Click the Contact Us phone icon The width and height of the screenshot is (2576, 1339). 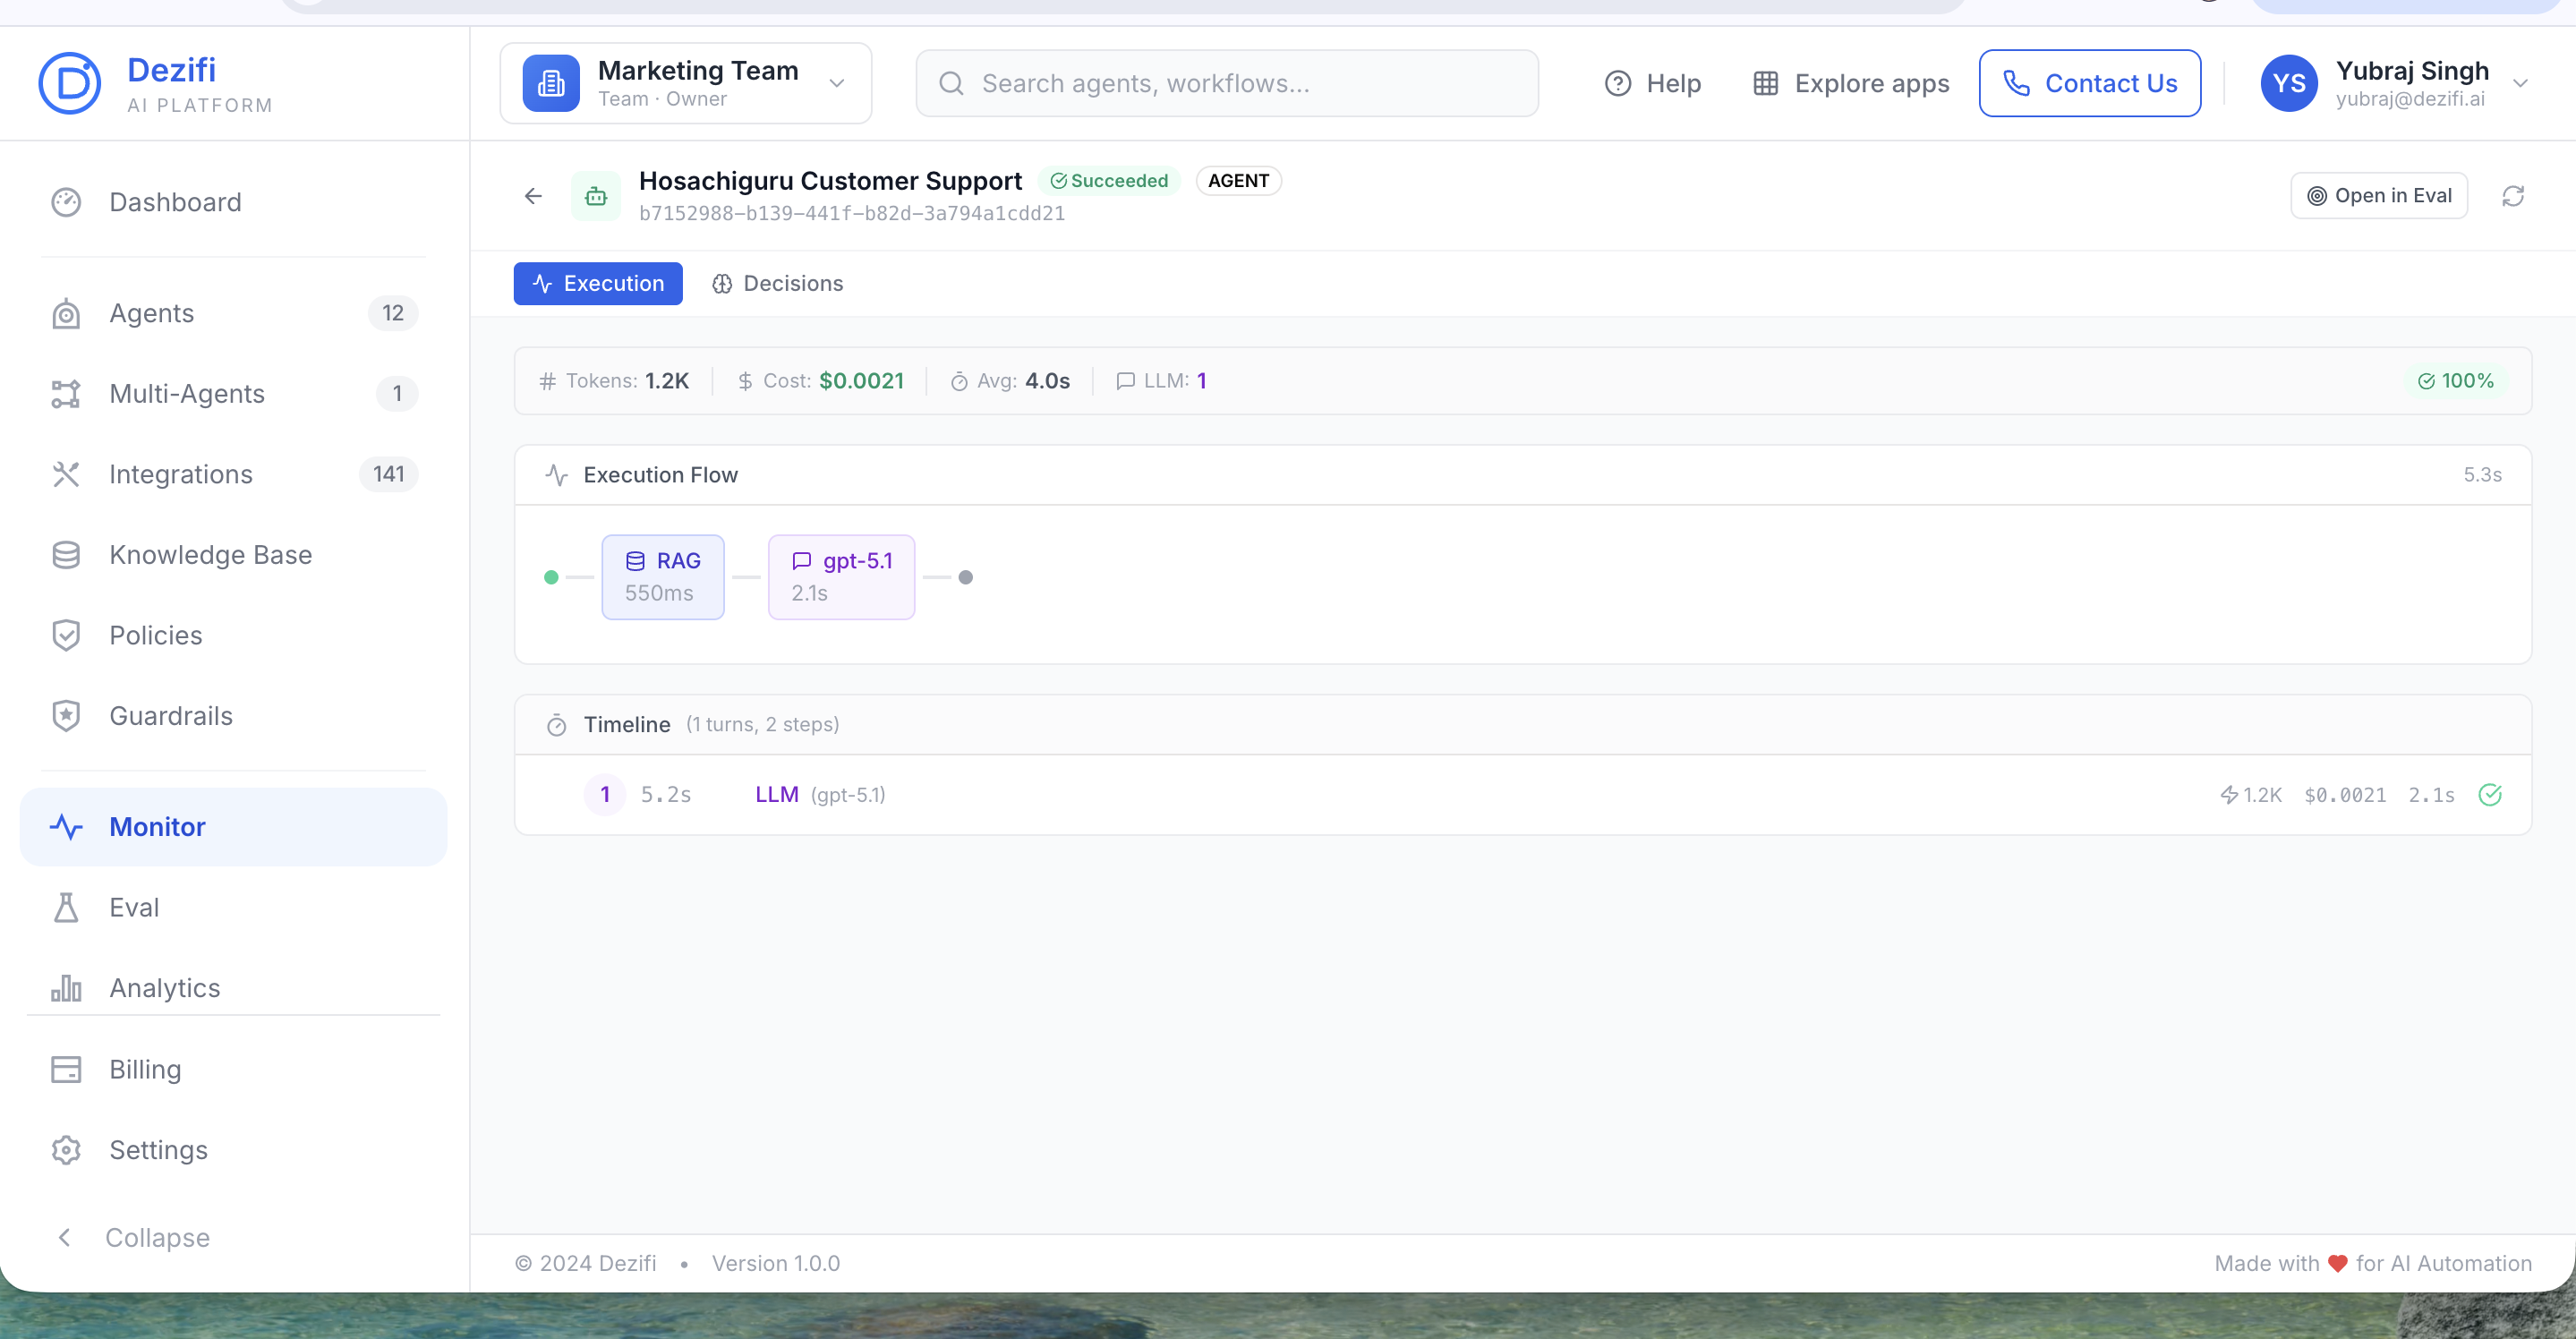(2017, 83)
